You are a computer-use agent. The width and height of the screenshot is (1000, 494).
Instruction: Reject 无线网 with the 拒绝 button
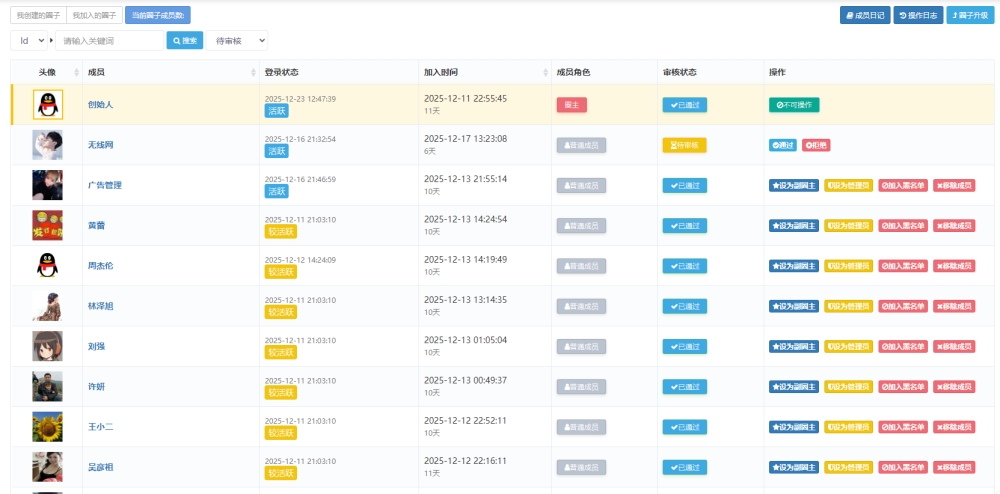(x=816, y=145)
